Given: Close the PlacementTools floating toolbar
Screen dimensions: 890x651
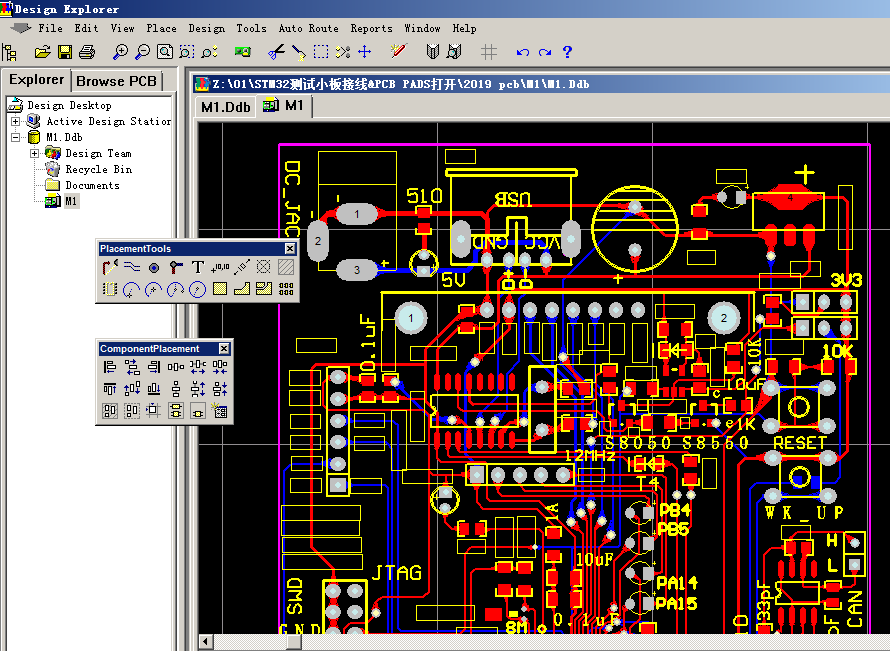Looking at the screenshot, I should click(289, 249).
